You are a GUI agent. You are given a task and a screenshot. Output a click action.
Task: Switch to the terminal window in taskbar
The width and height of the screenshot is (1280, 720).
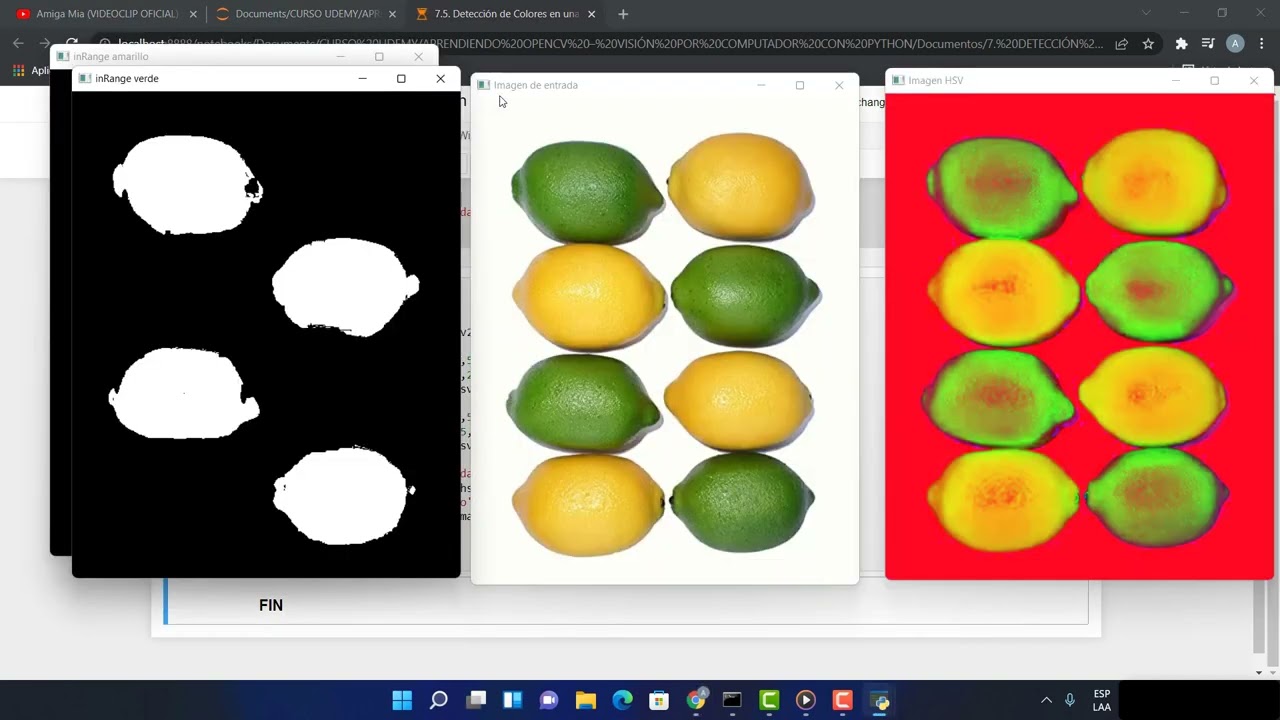(732, 700)
